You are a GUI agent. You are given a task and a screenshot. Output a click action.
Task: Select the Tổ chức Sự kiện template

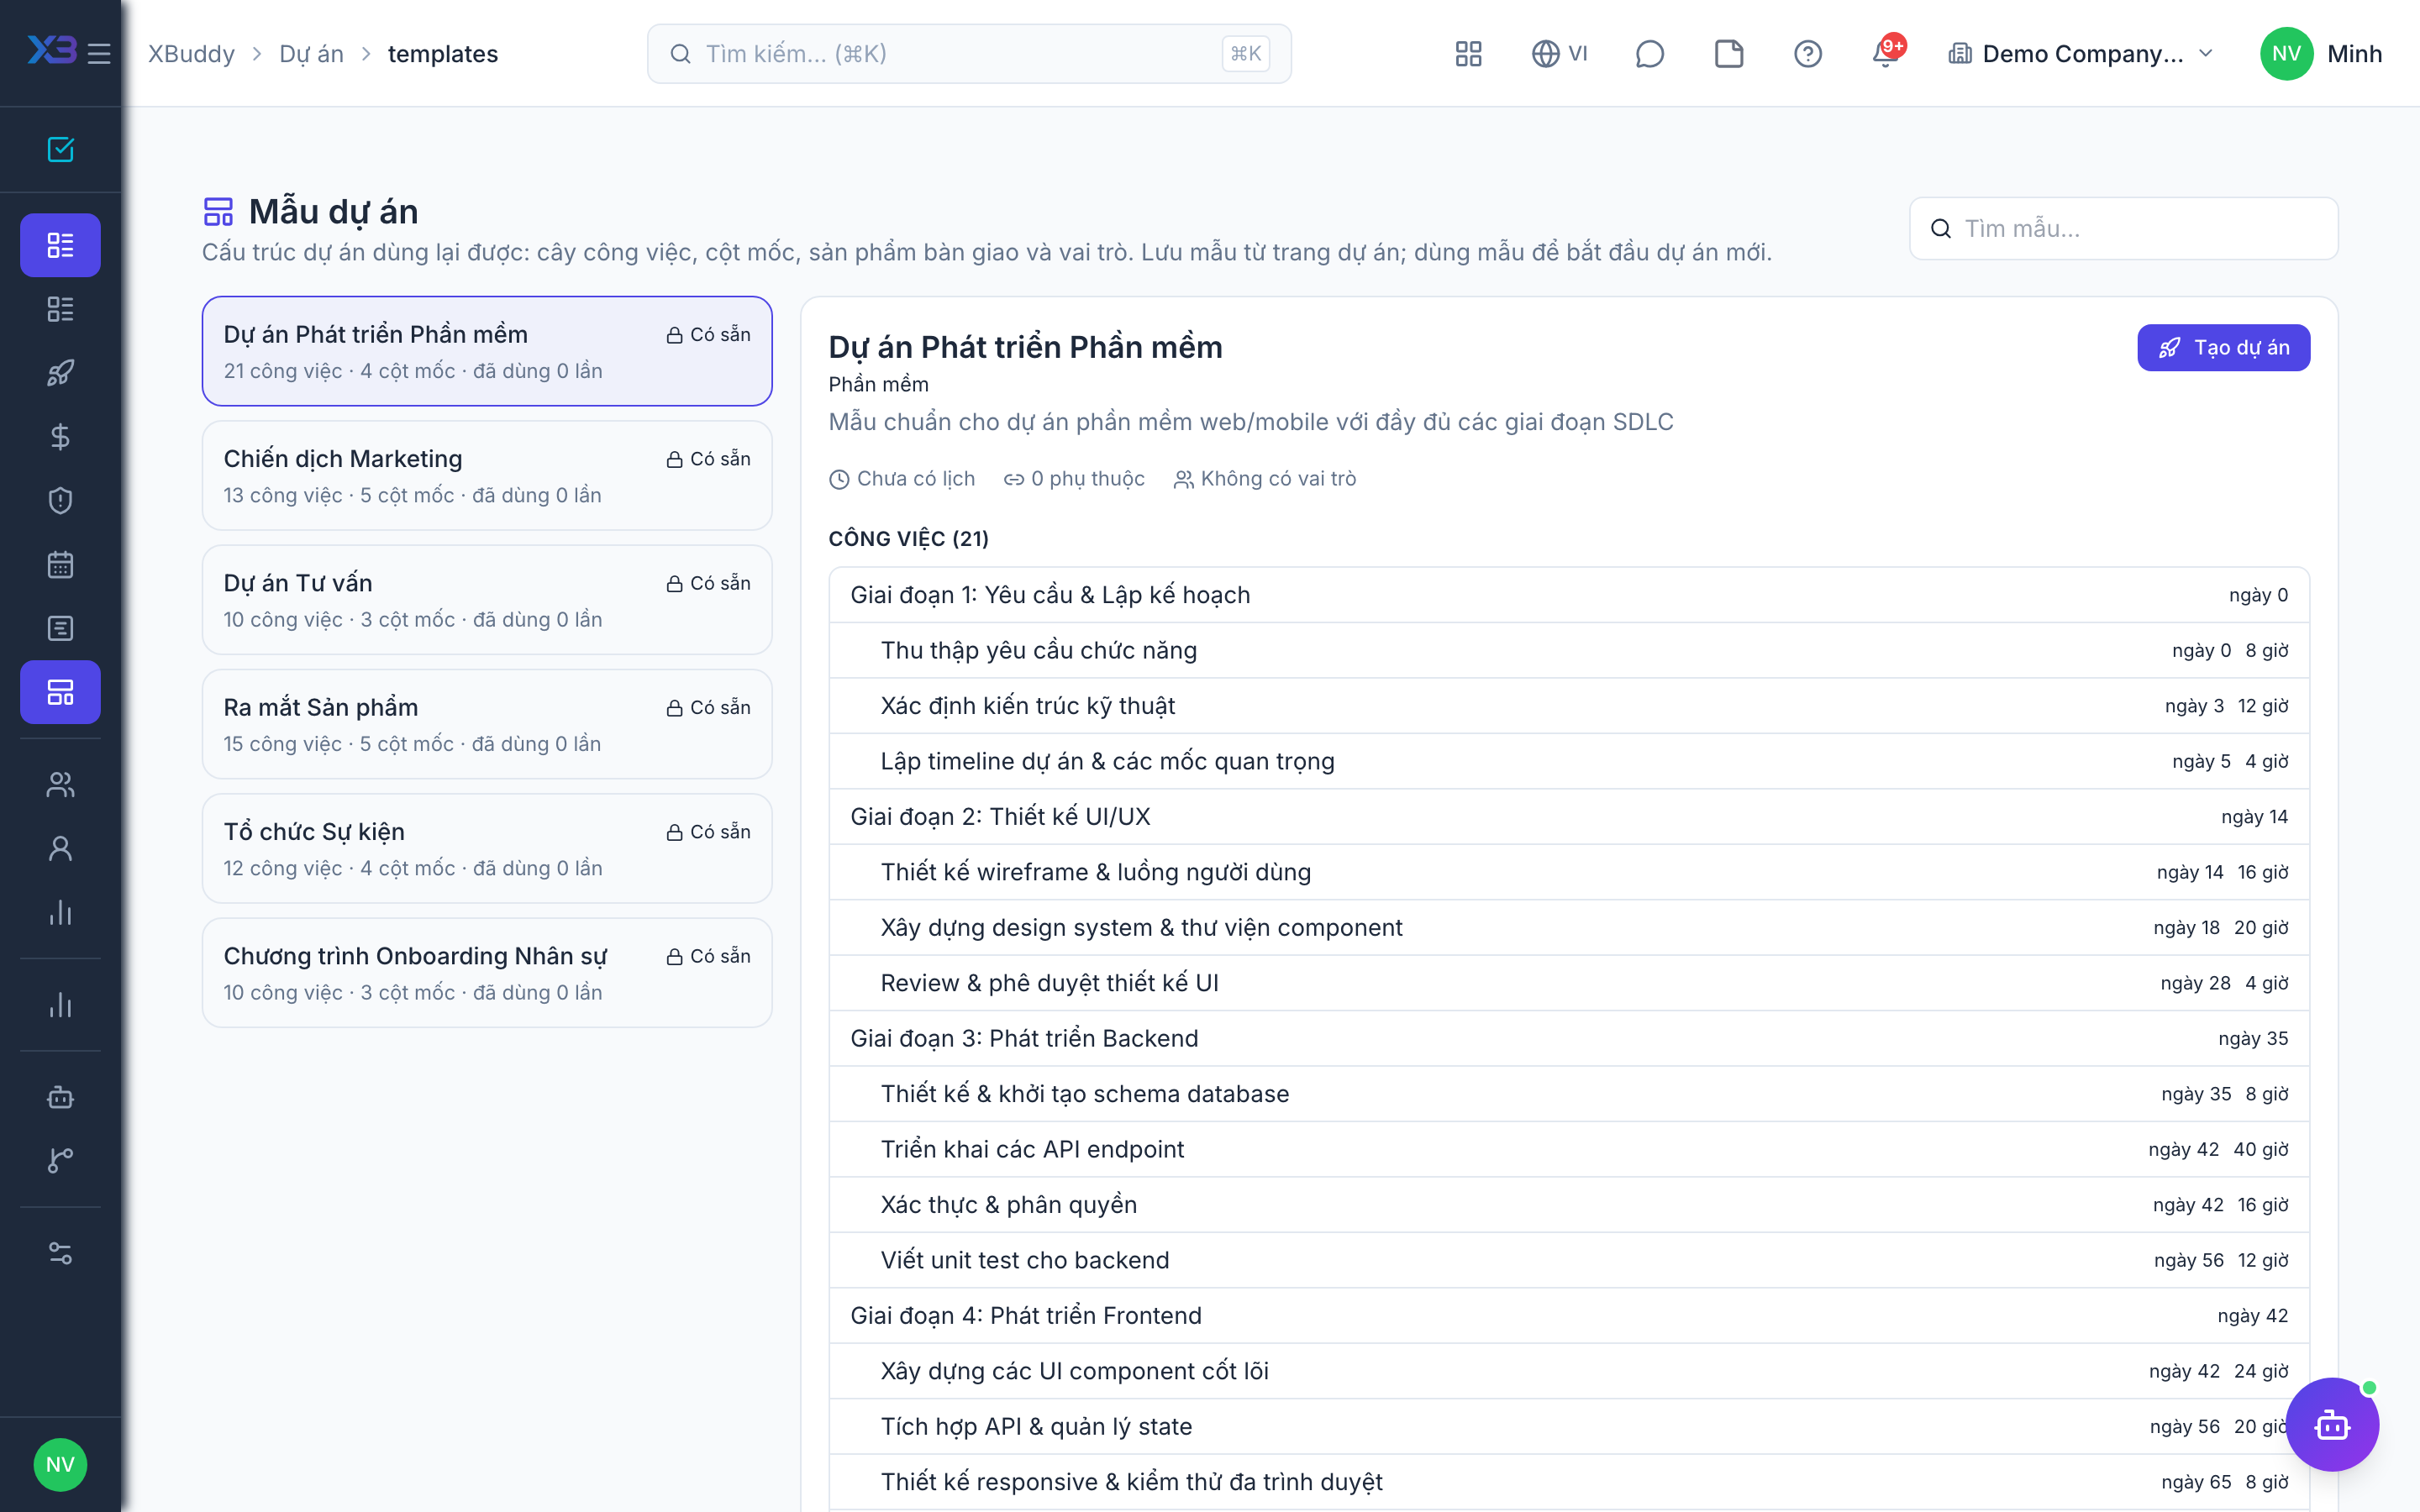point(487,848)
